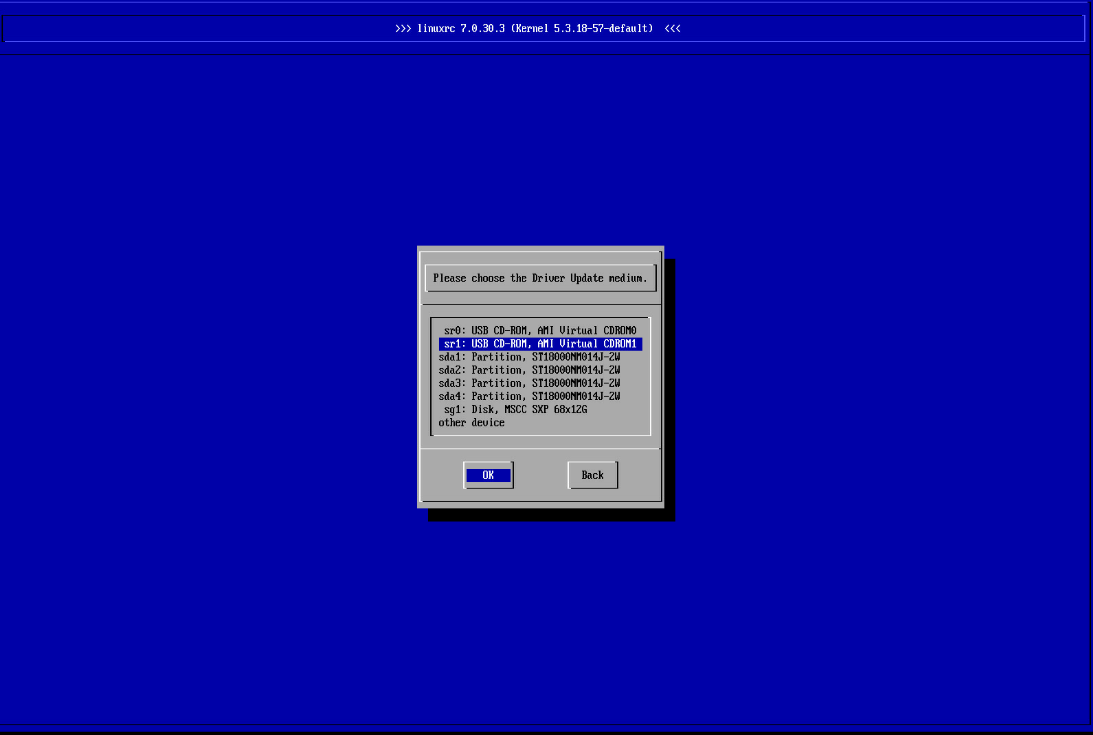Pick the 'other device' option
Viewport: 1093px width, 735px height.
tap(540, 423)
